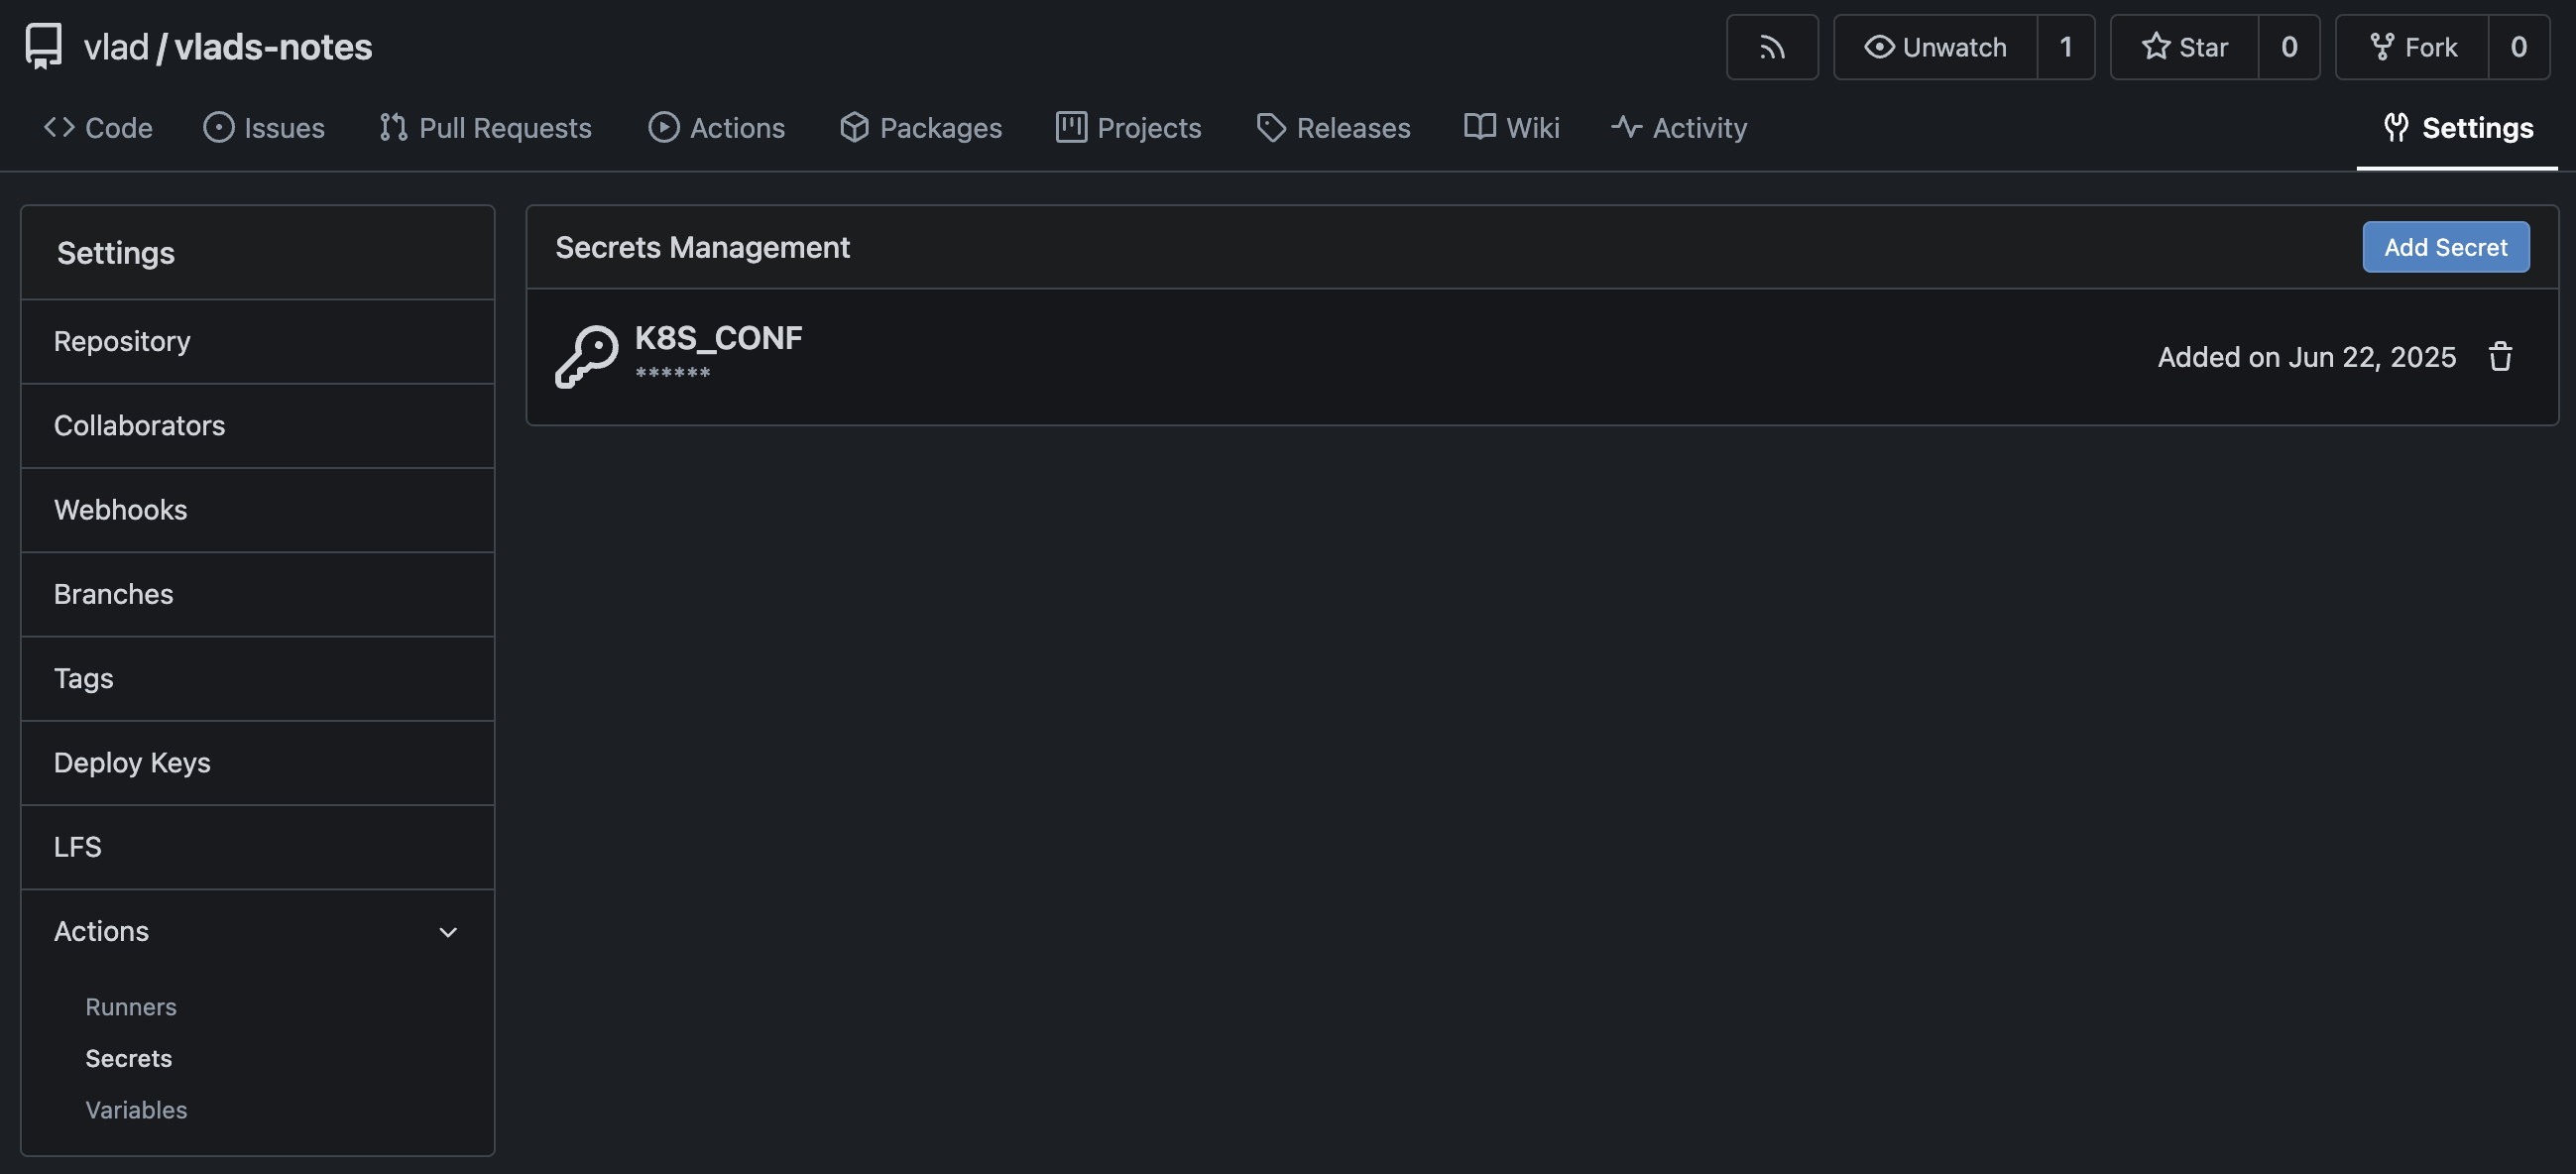Go to Deploy Keys settings
Viewport: 2576px width, 1174px height.
point(132,763)
